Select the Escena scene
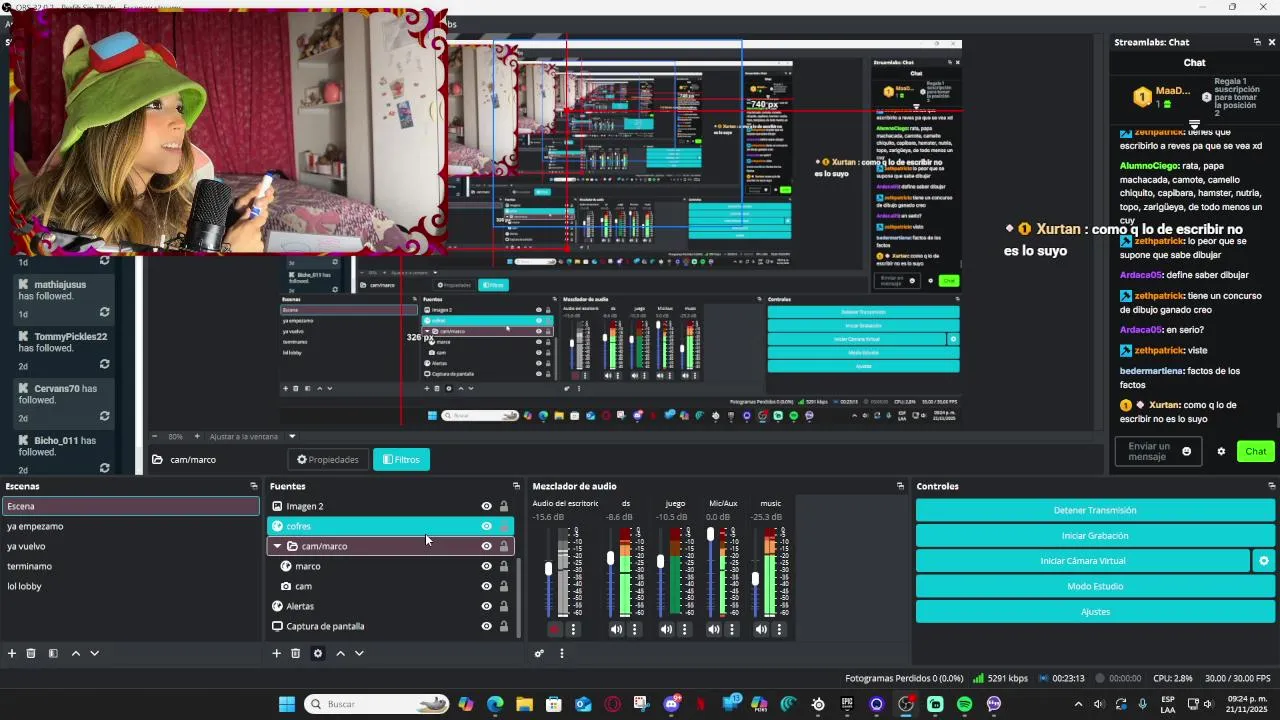Image resolution: width=1280 pixels, height=720 pixels. coord(131,506)
